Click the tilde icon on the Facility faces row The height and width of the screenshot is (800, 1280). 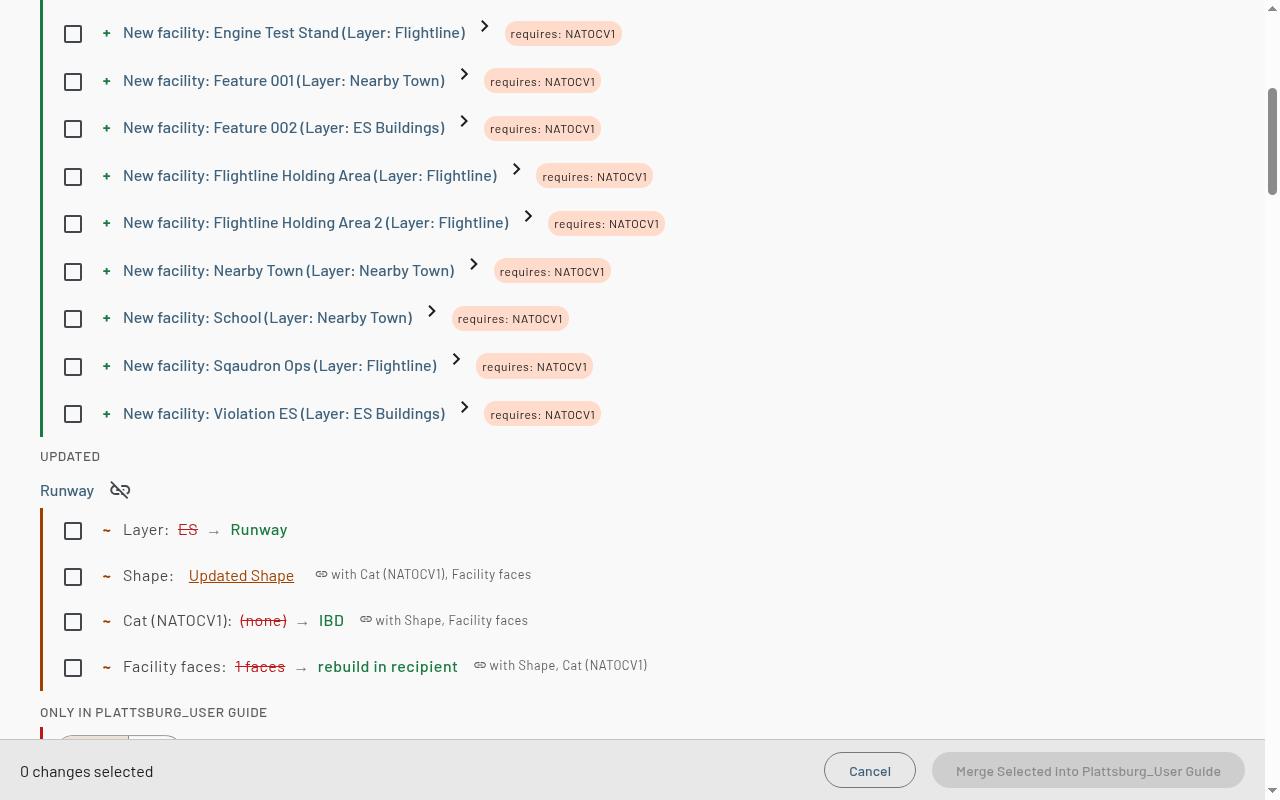tap(107, 667)
